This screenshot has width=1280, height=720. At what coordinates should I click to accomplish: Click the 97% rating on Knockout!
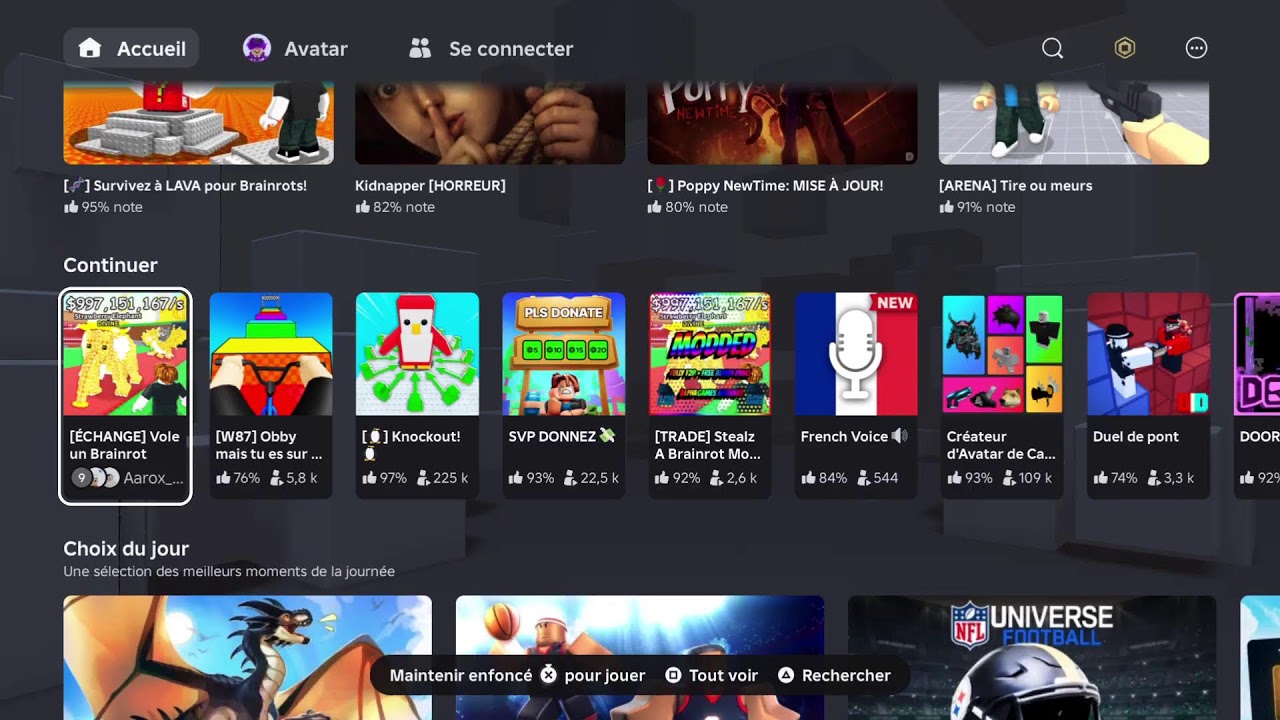(x=385, y=478)
